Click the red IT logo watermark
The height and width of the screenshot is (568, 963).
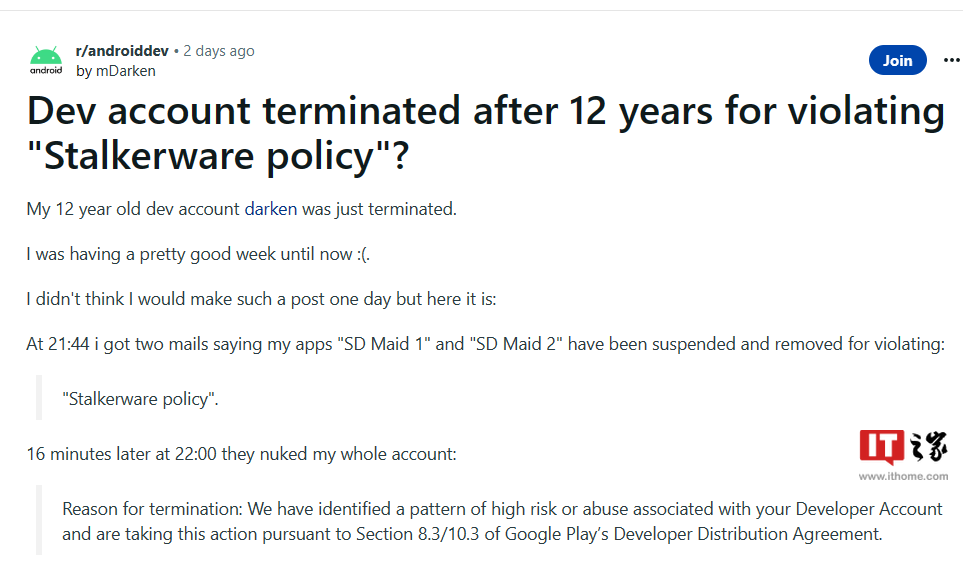point(882,446)
